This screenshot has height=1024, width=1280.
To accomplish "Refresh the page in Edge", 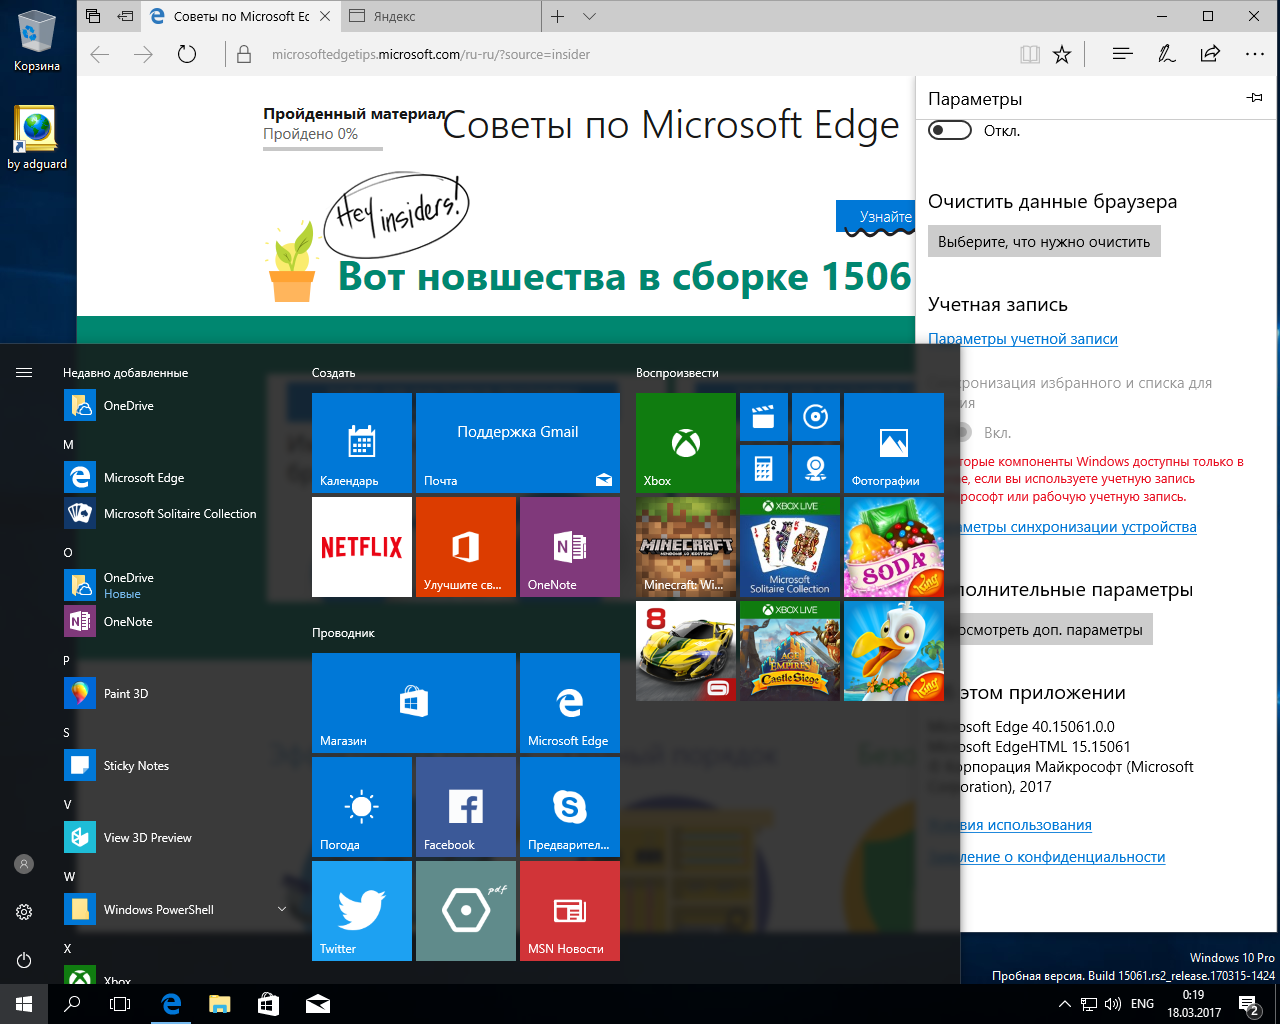I will 187,54.
